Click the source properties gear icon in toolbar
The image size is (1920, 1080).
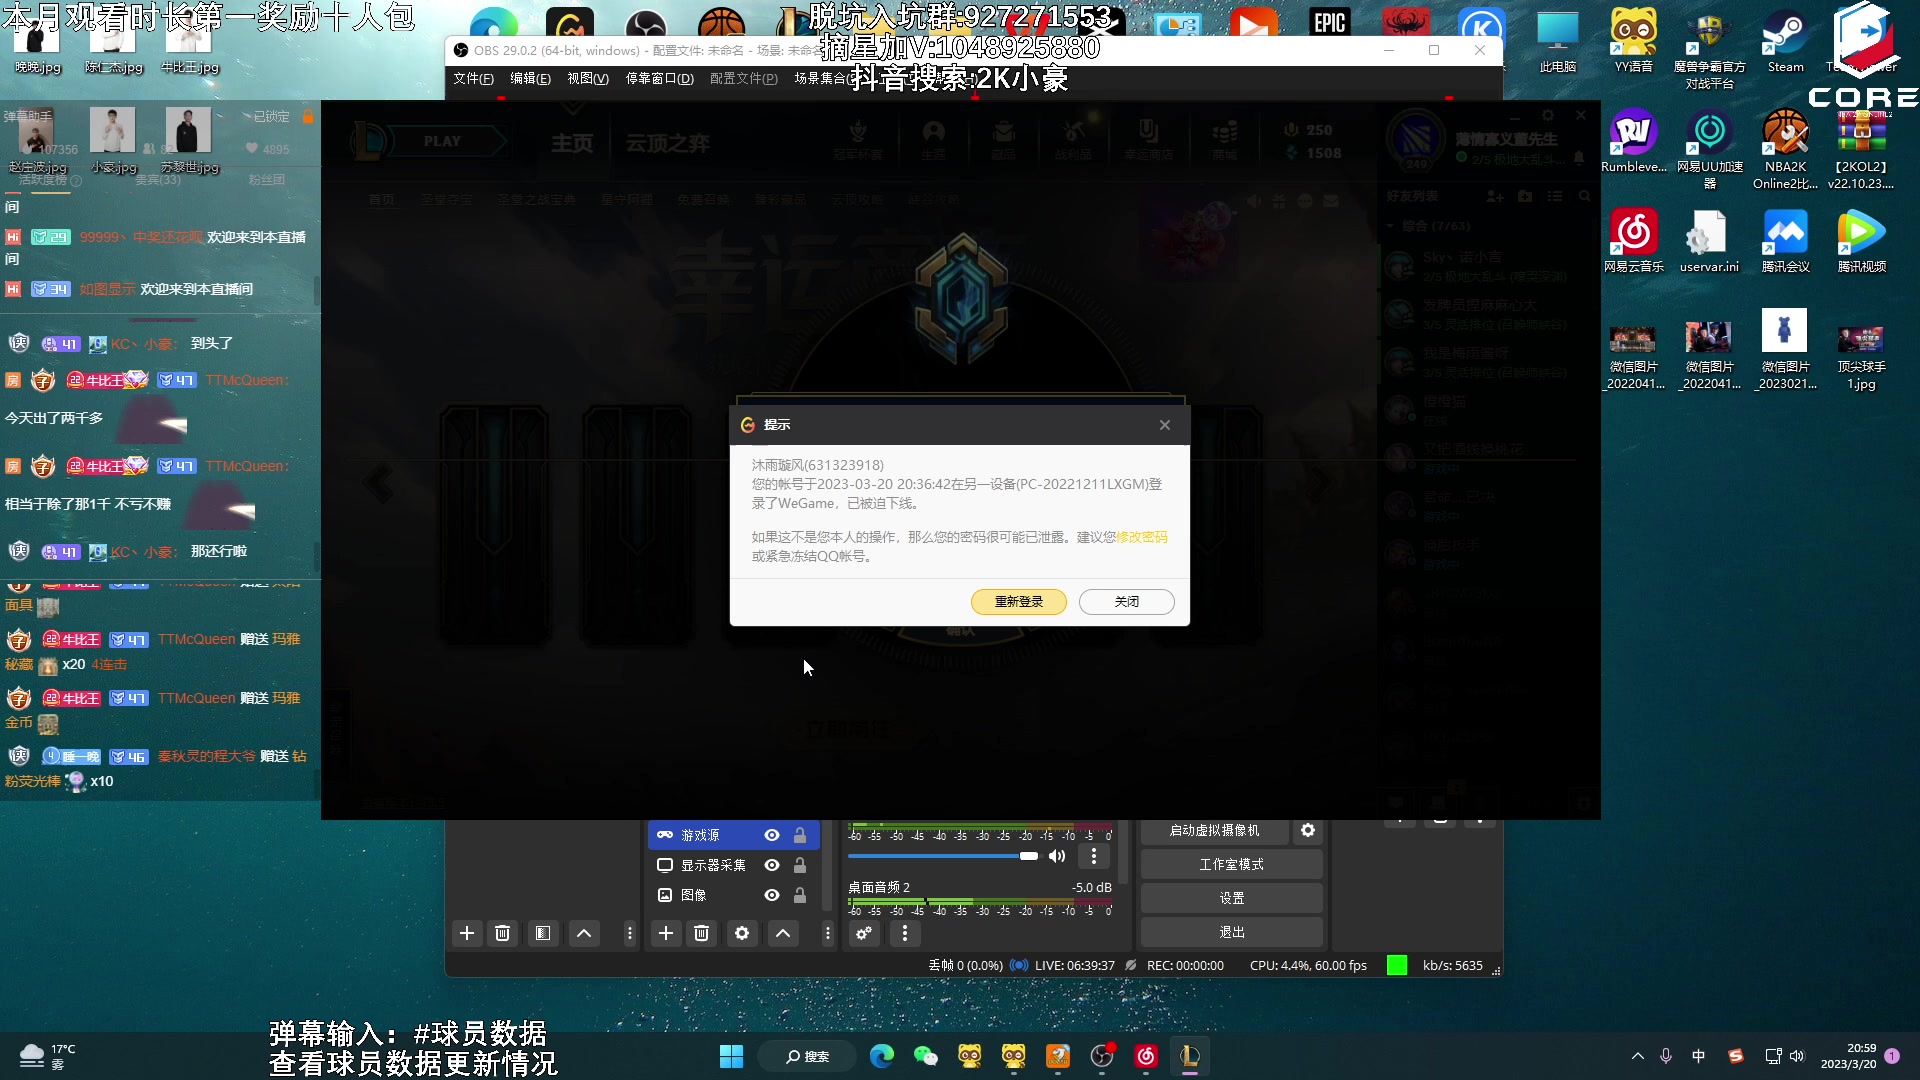coord(741,932)
